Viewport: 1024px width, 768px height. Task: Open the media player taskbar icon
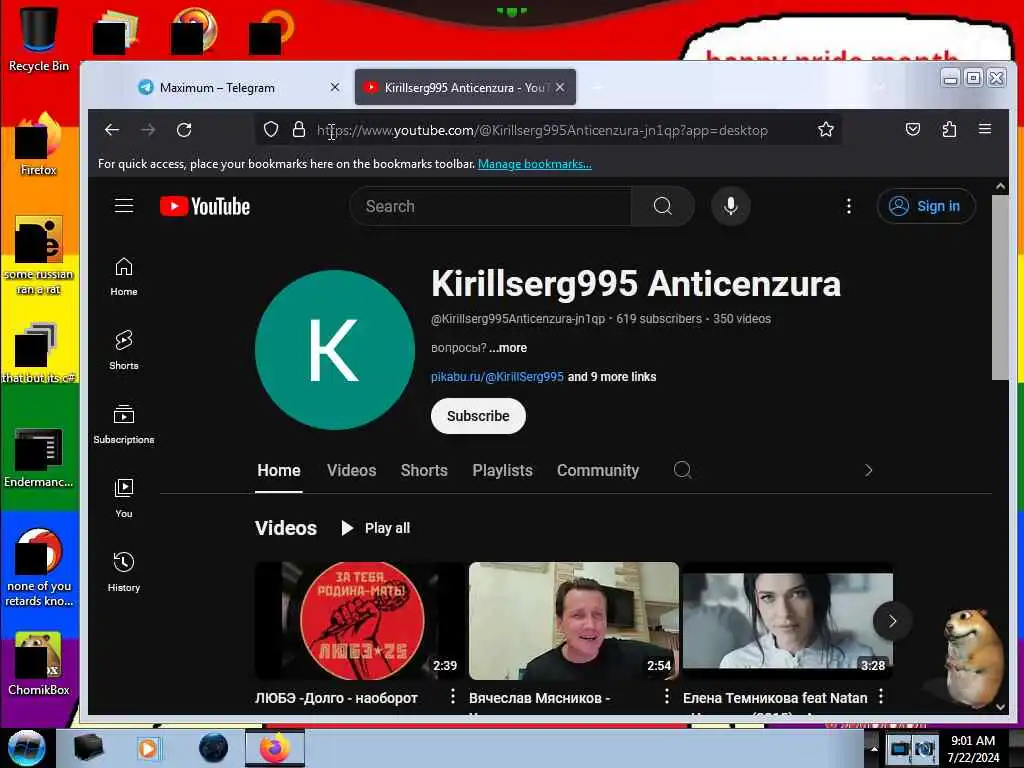pos(148,748)
